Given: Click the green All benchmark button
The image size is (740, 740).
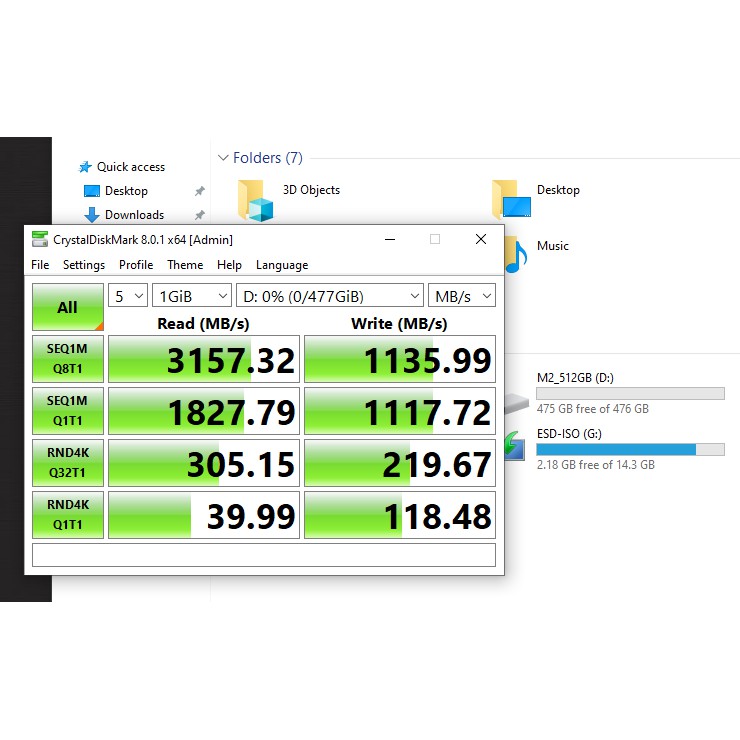Looking at the screenshot, I should (x=67, y=307).
